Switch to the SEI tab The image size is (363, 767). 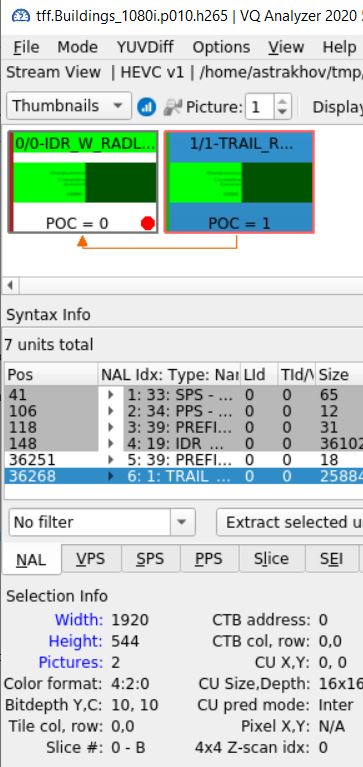coord(332,559)
